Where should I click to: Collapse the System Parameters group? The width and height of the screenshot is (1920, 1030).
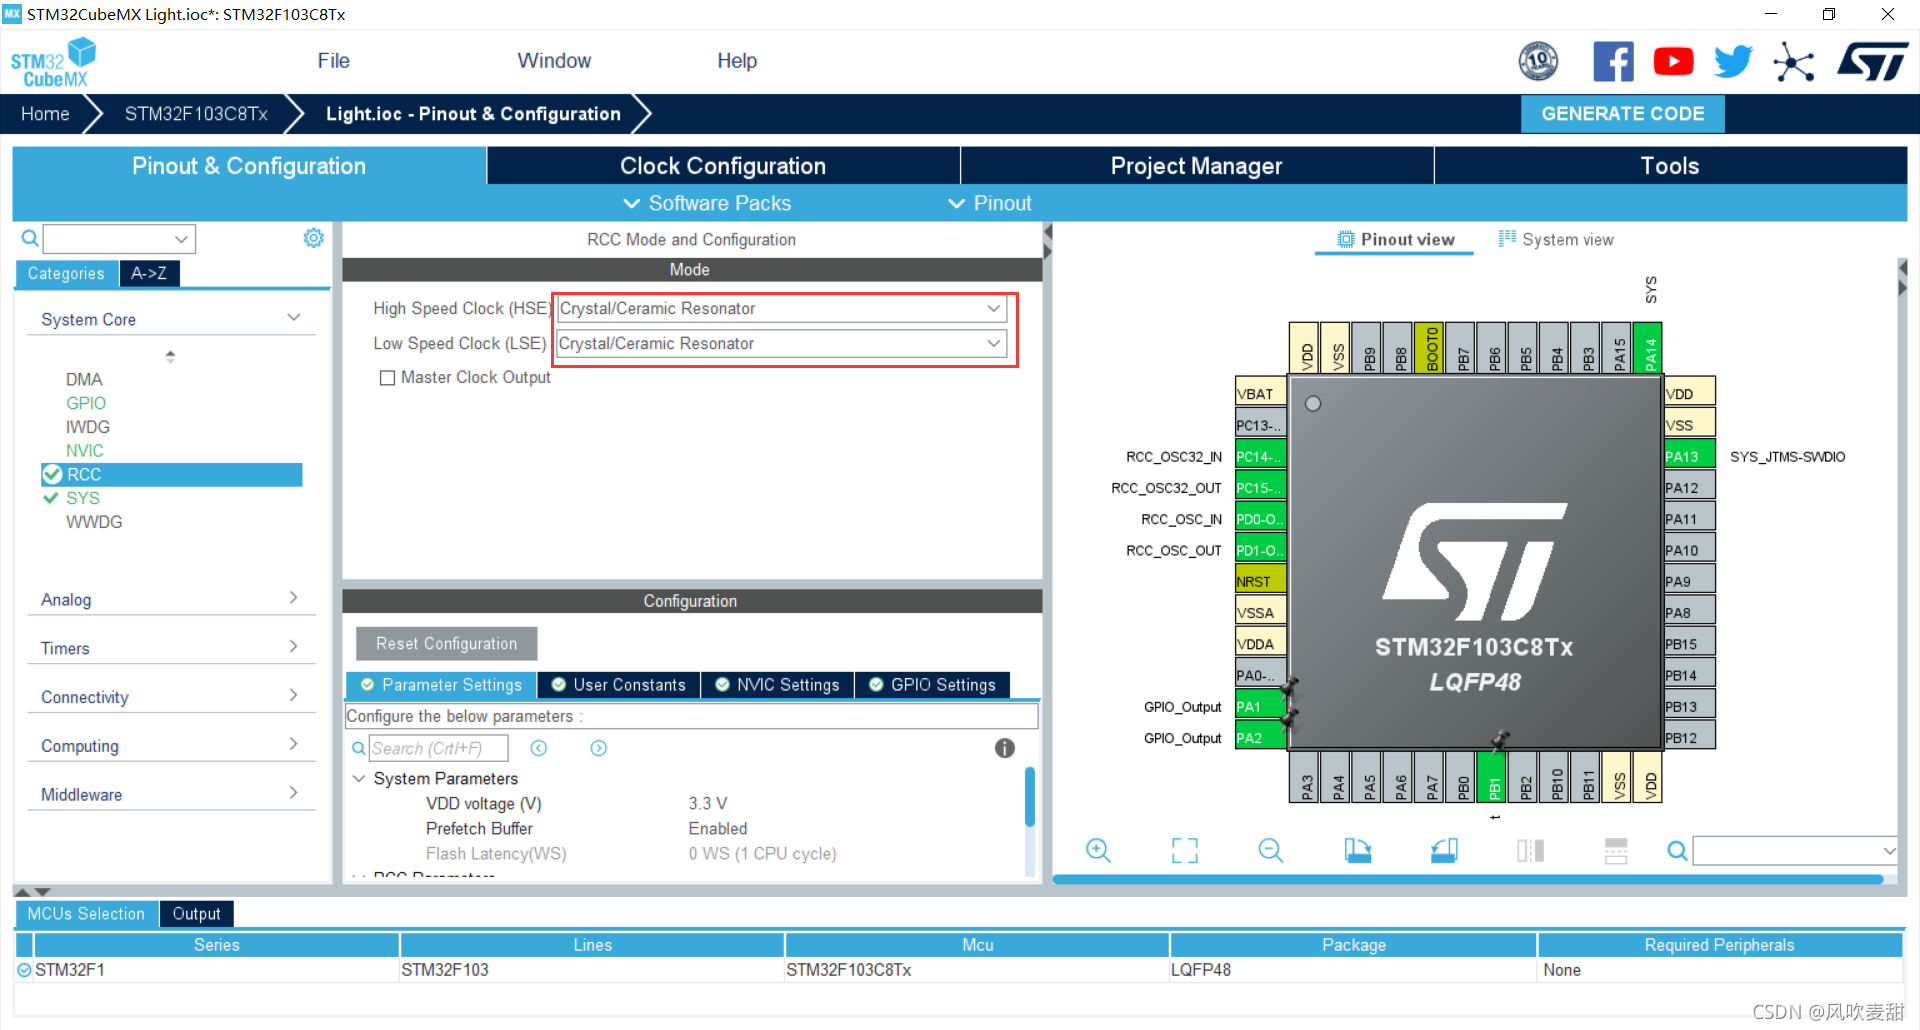click(x=359, y=778)
